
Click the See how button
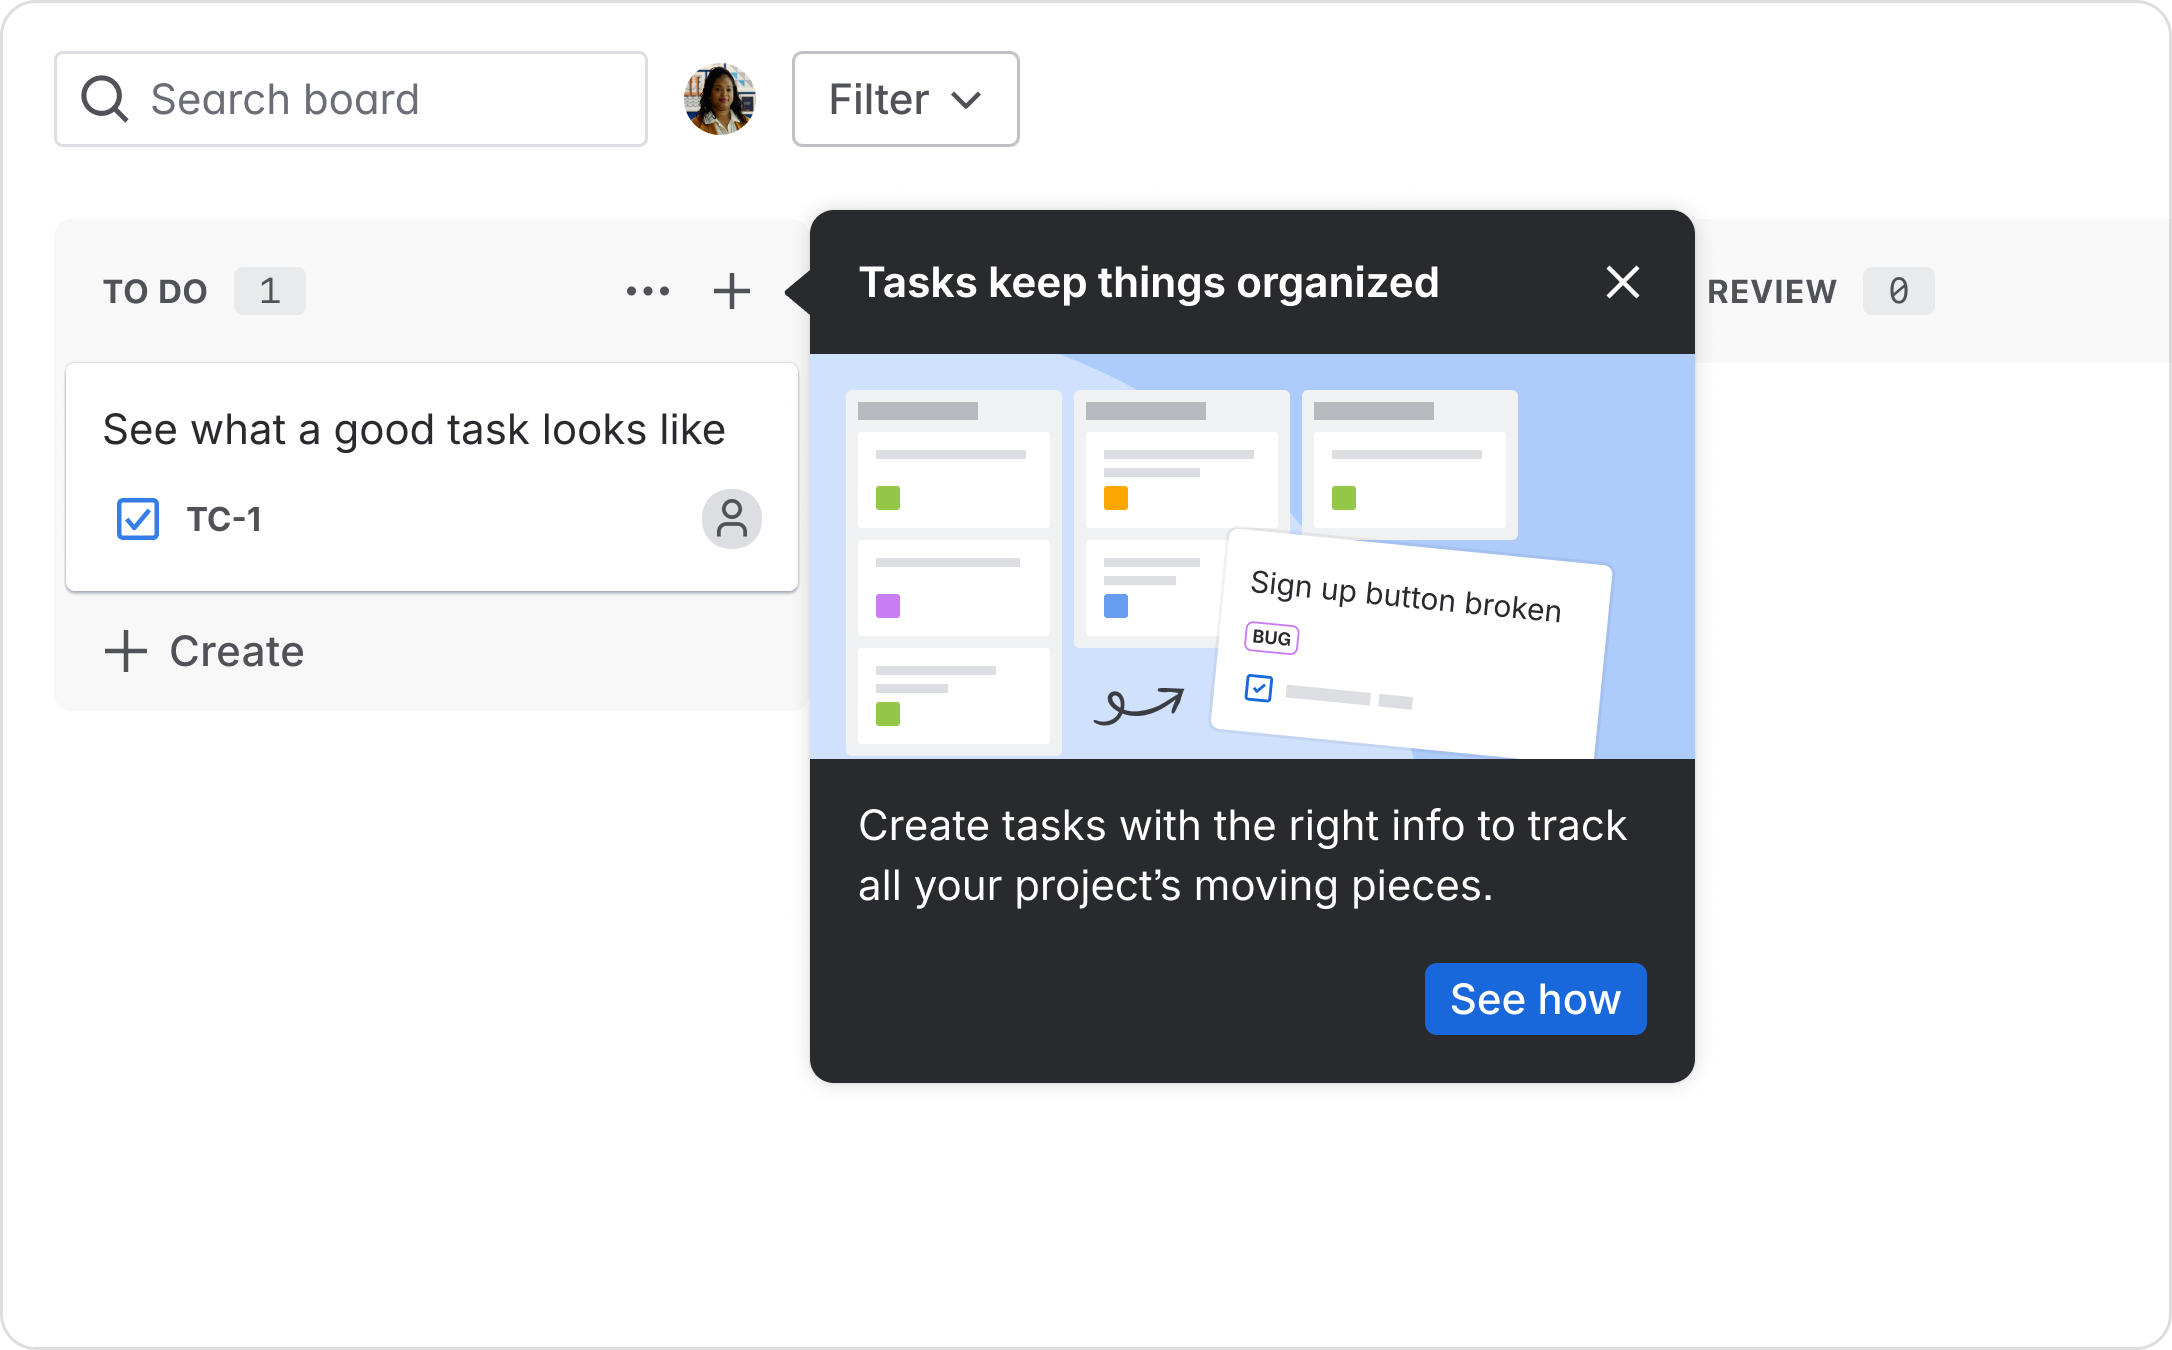click(x=1535, y=999)
